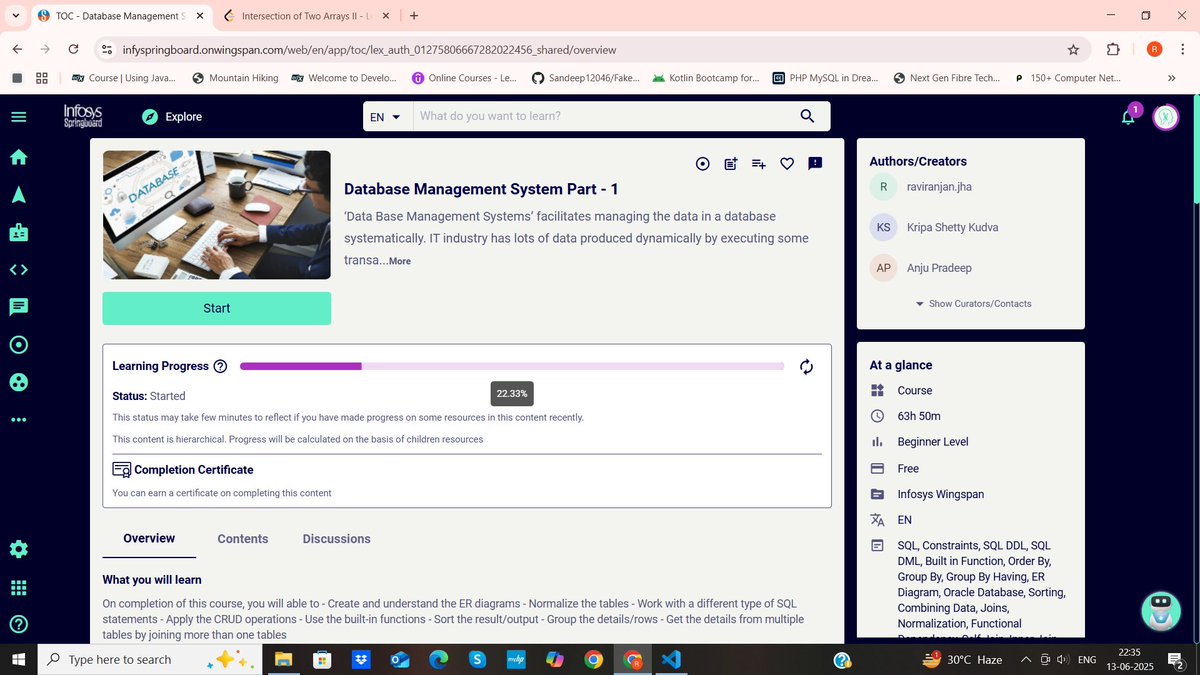
Task: Open the Explore link
Action: [171, 117]
